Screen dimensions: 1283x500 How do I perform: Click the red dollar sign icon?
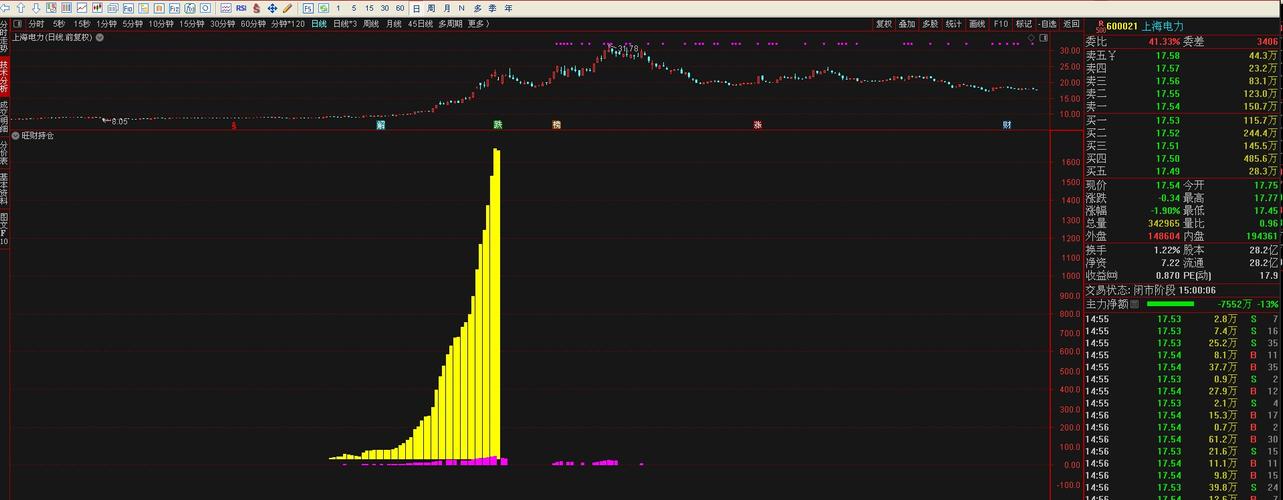tap(257, 8)
